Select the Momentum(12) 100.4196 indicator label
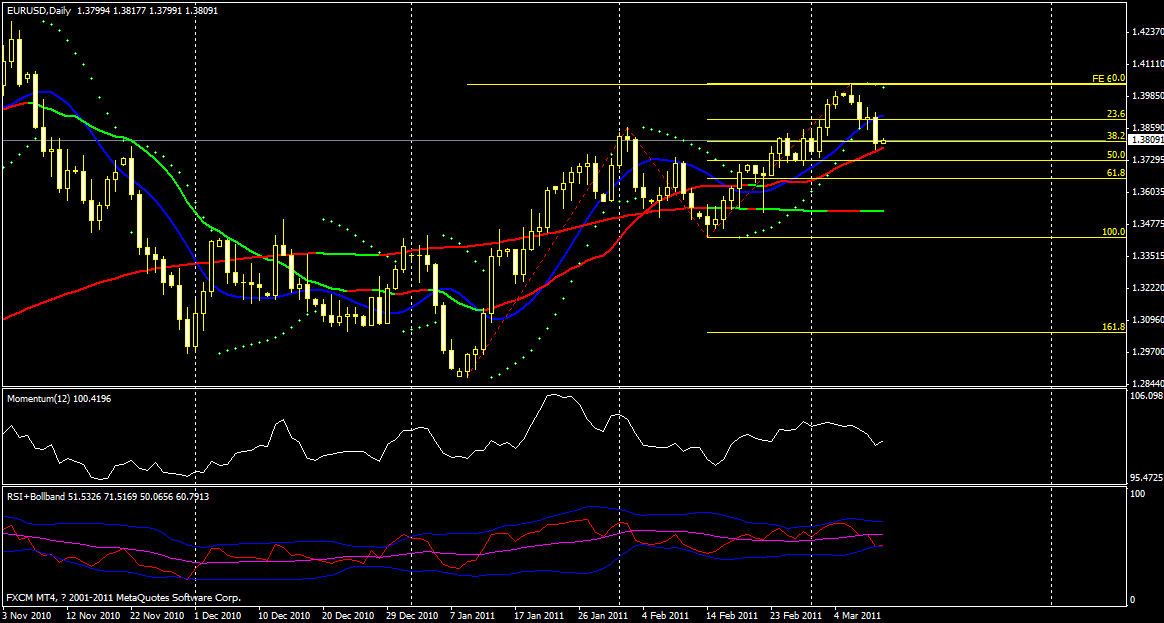Viewport: 1164px width, 623px height. pos(59,399)
